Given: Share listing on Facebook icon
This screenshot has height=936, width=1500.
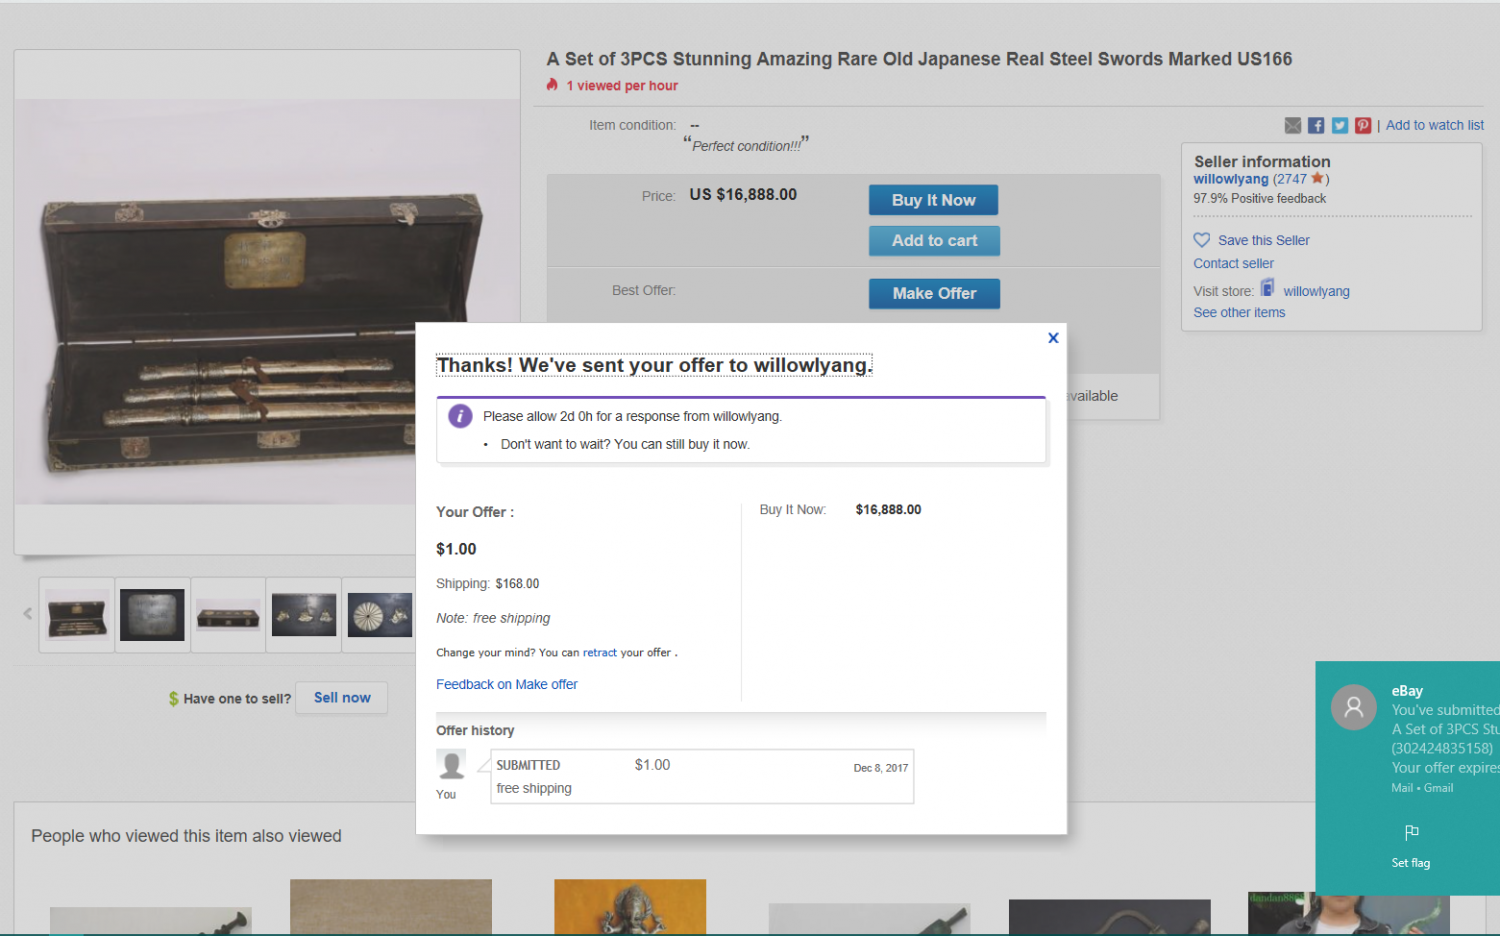Looking at the screenshot, I should tap(1316, 125).
